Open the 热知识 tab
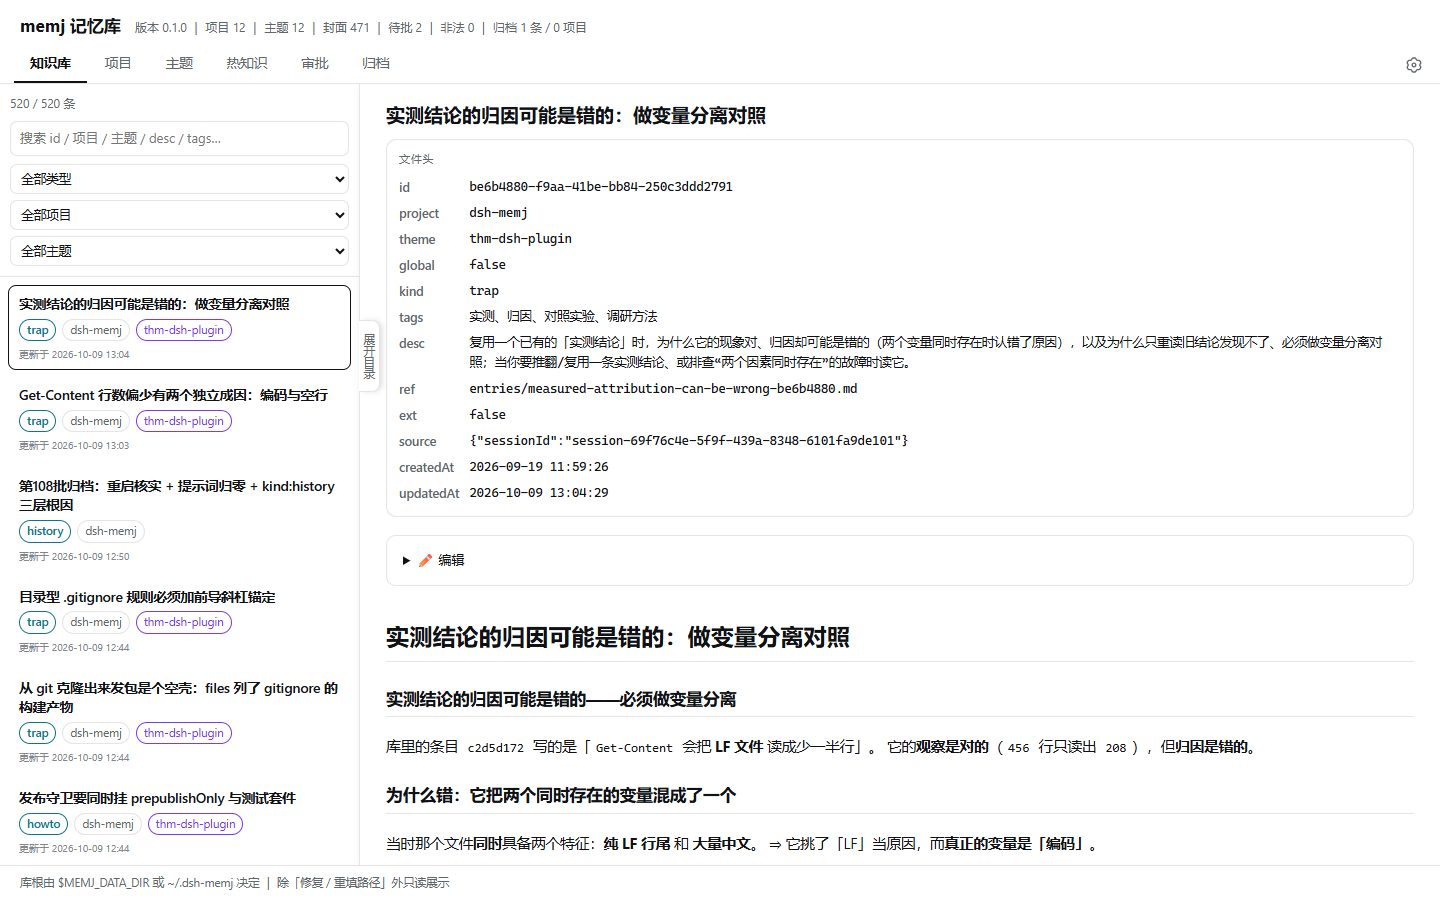 coord(247,63)
